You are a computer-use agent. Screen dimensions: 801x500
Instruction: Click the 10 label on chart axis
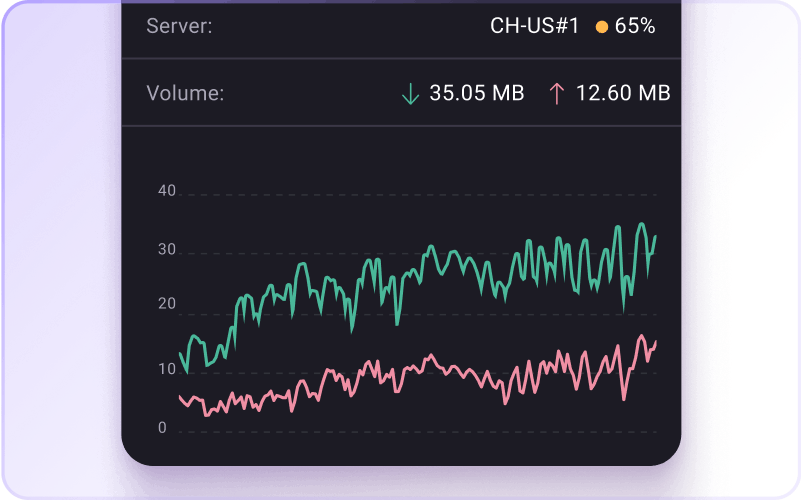click(167, 369)
